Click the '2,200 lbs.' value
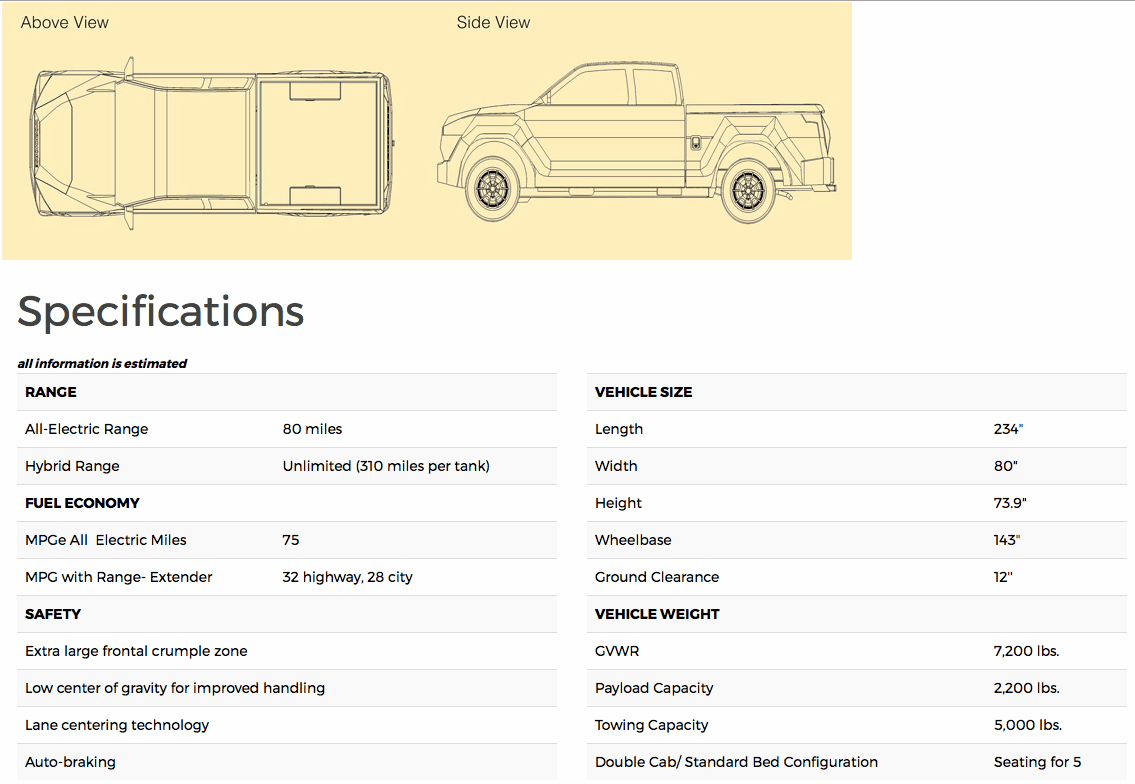The height and width of the screenshot is (784, 1135). pyautogui.click(x=1026, y=688)
